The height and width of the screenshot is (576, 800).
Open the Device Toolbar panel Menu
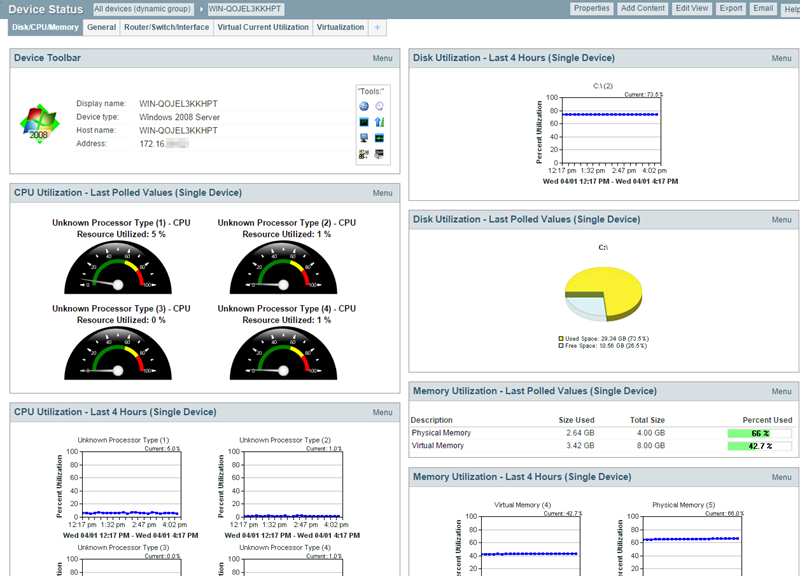point(382,58)
